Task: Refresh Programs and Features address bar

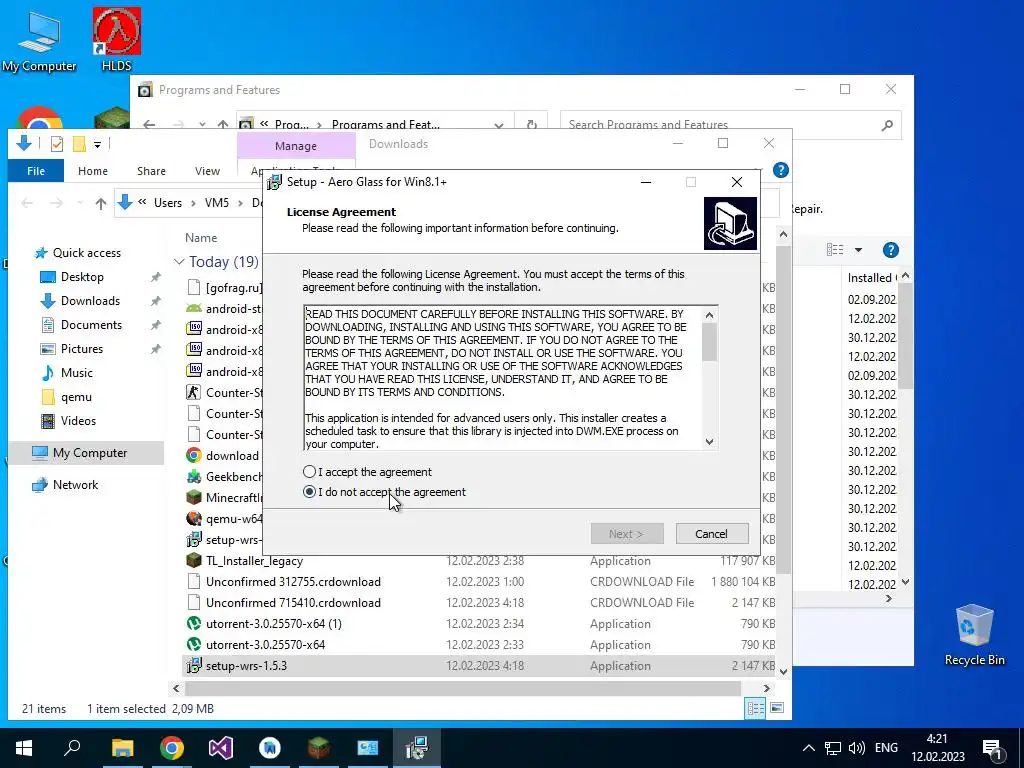Action: coord(532,124)
